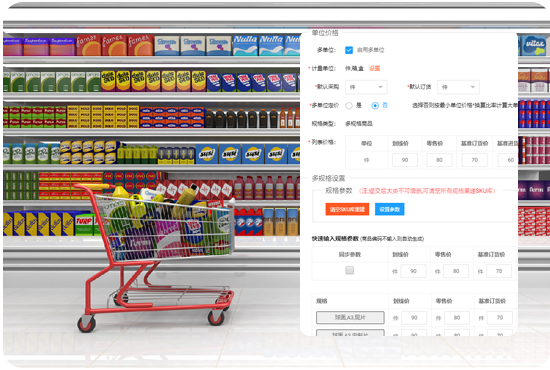Select the 是 radio for 多单位定价
Screen dimensions: 550x370
tap(349, 106)
